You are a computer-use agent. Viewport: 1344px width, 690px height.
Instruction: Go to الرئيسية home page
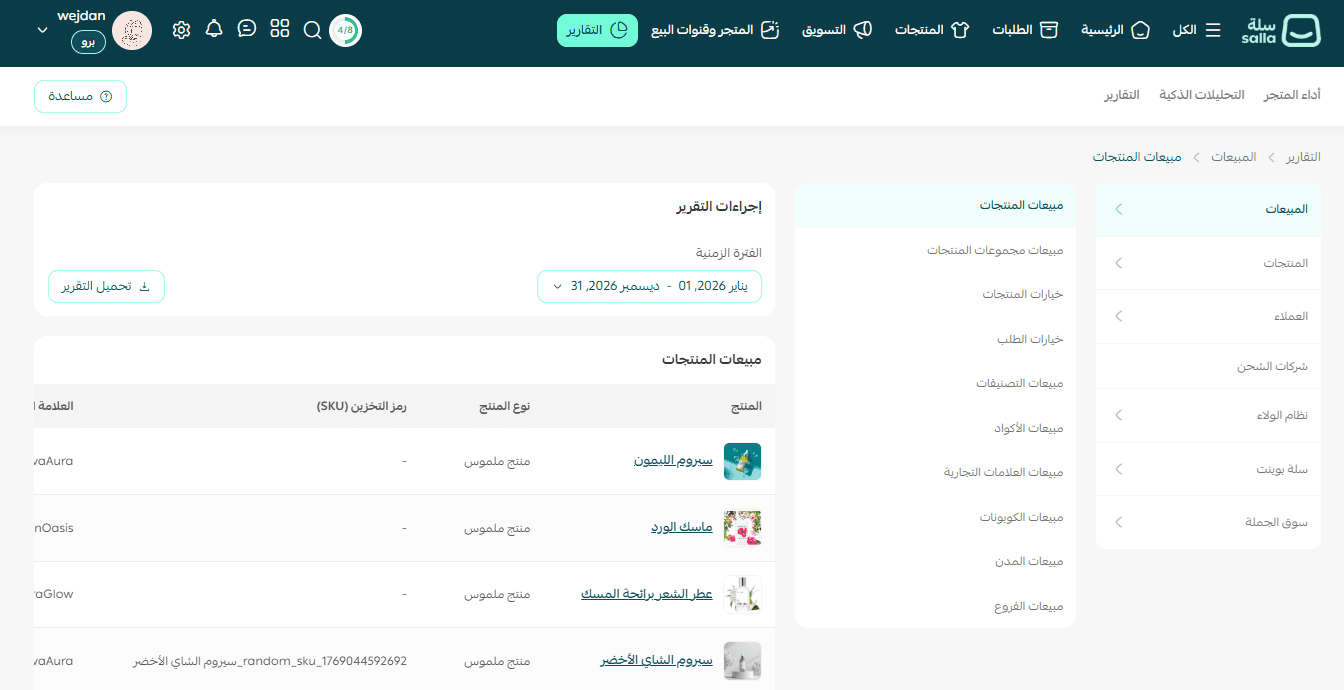click(x=1116, y=30)
